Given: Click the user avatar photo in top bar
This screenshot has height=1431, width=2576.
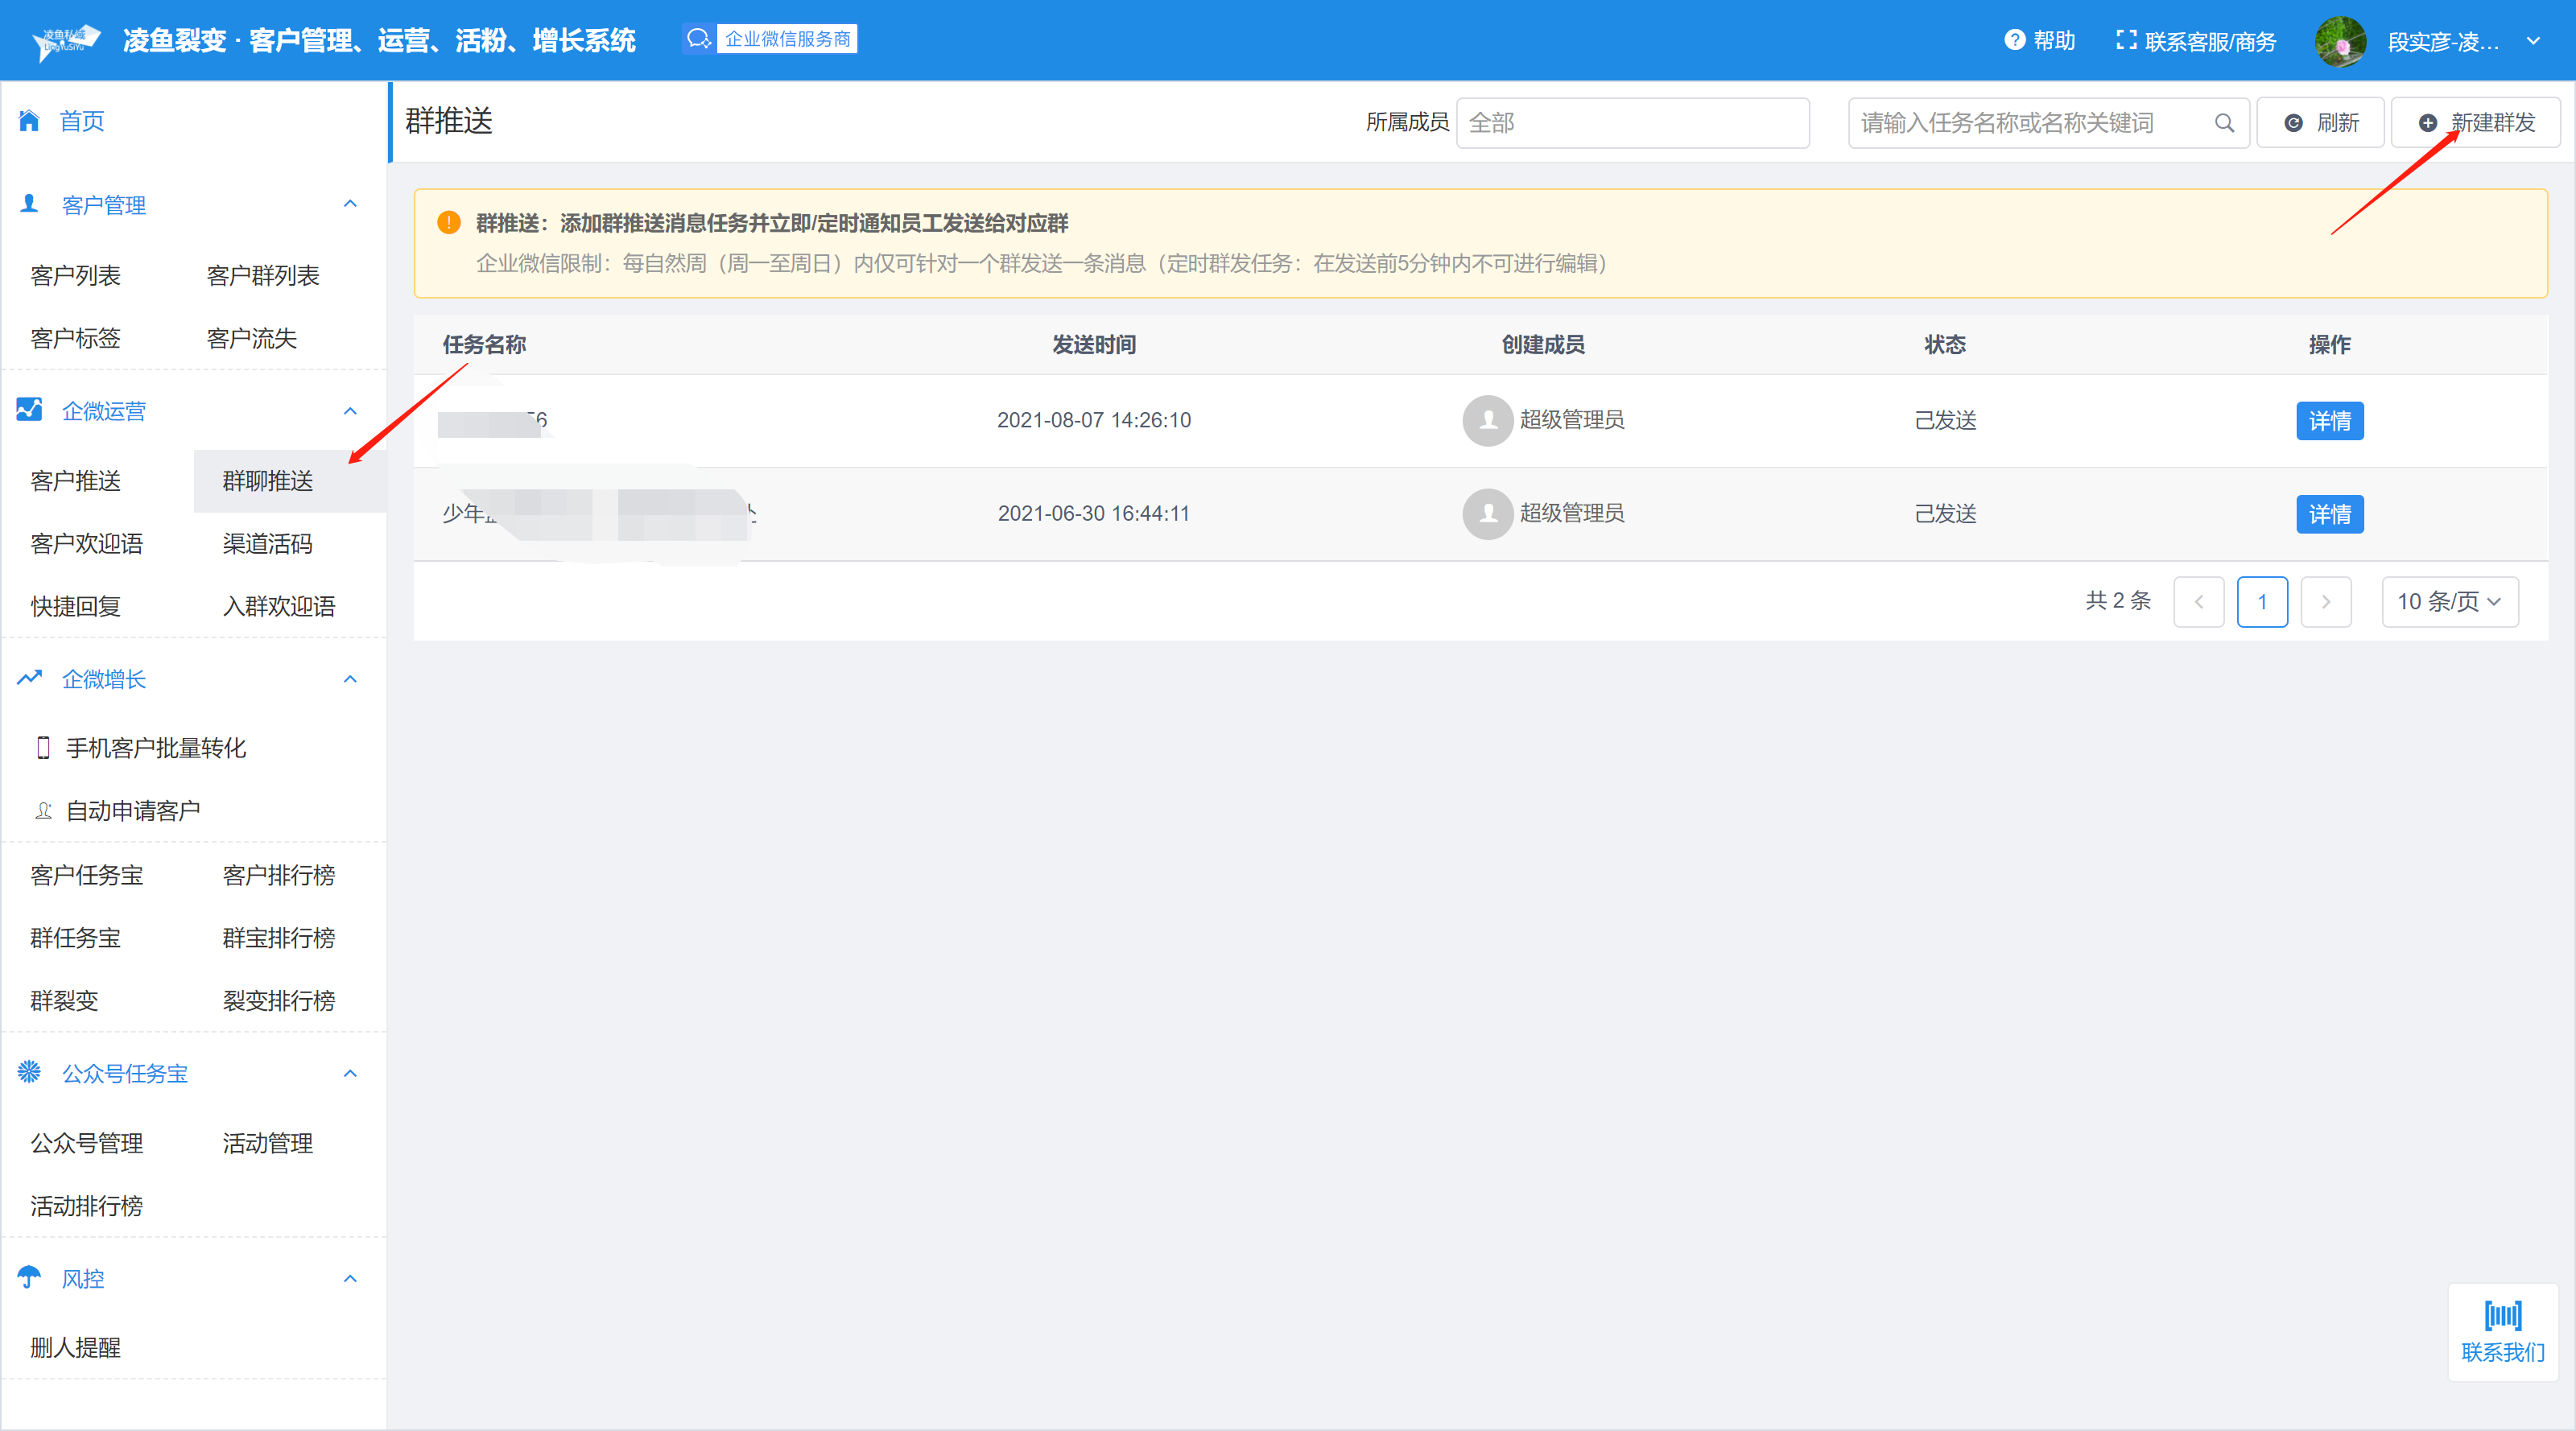Looking at the screenshot, I should (x=2340, y=42).
